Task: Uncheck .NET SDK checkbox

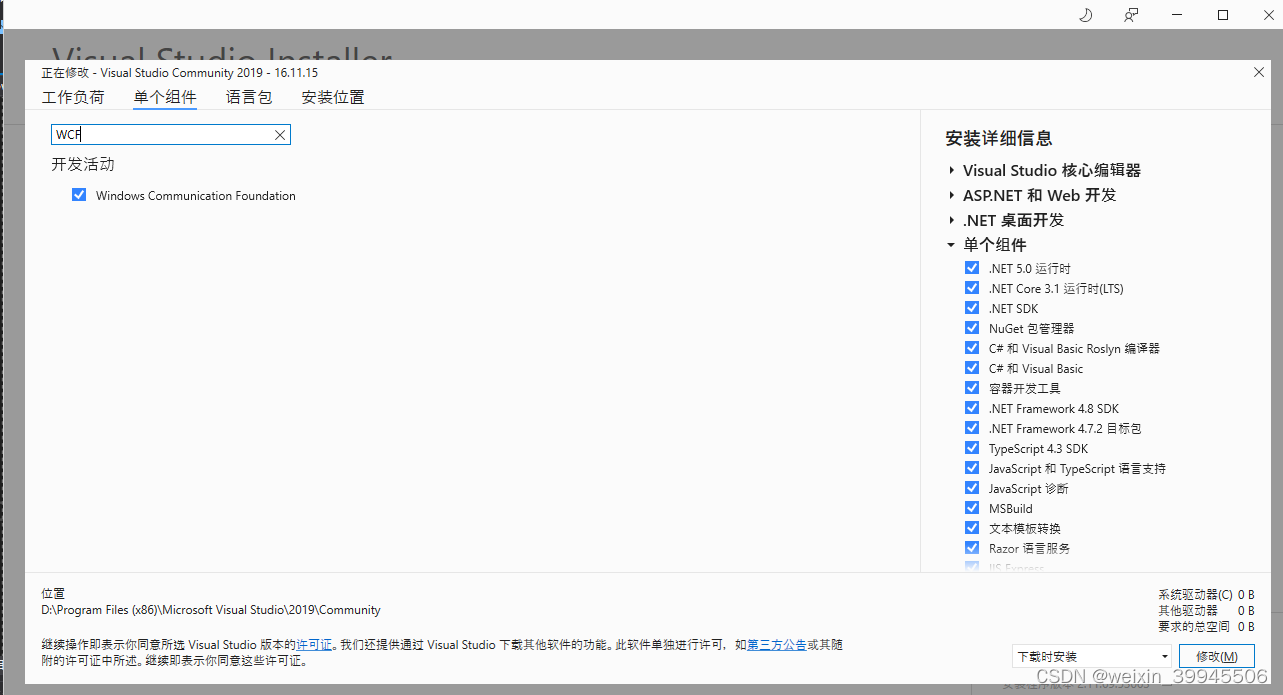Action: pos(972,308)
